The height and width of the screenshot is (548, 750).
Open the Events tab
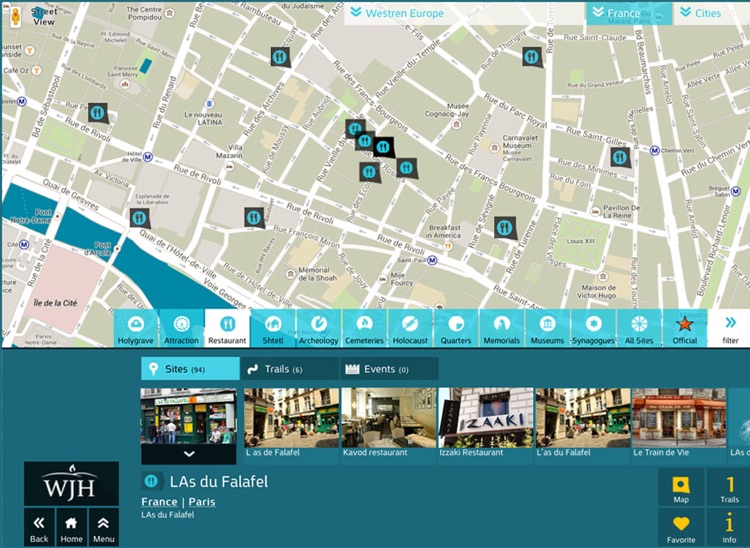pos(389,369)
